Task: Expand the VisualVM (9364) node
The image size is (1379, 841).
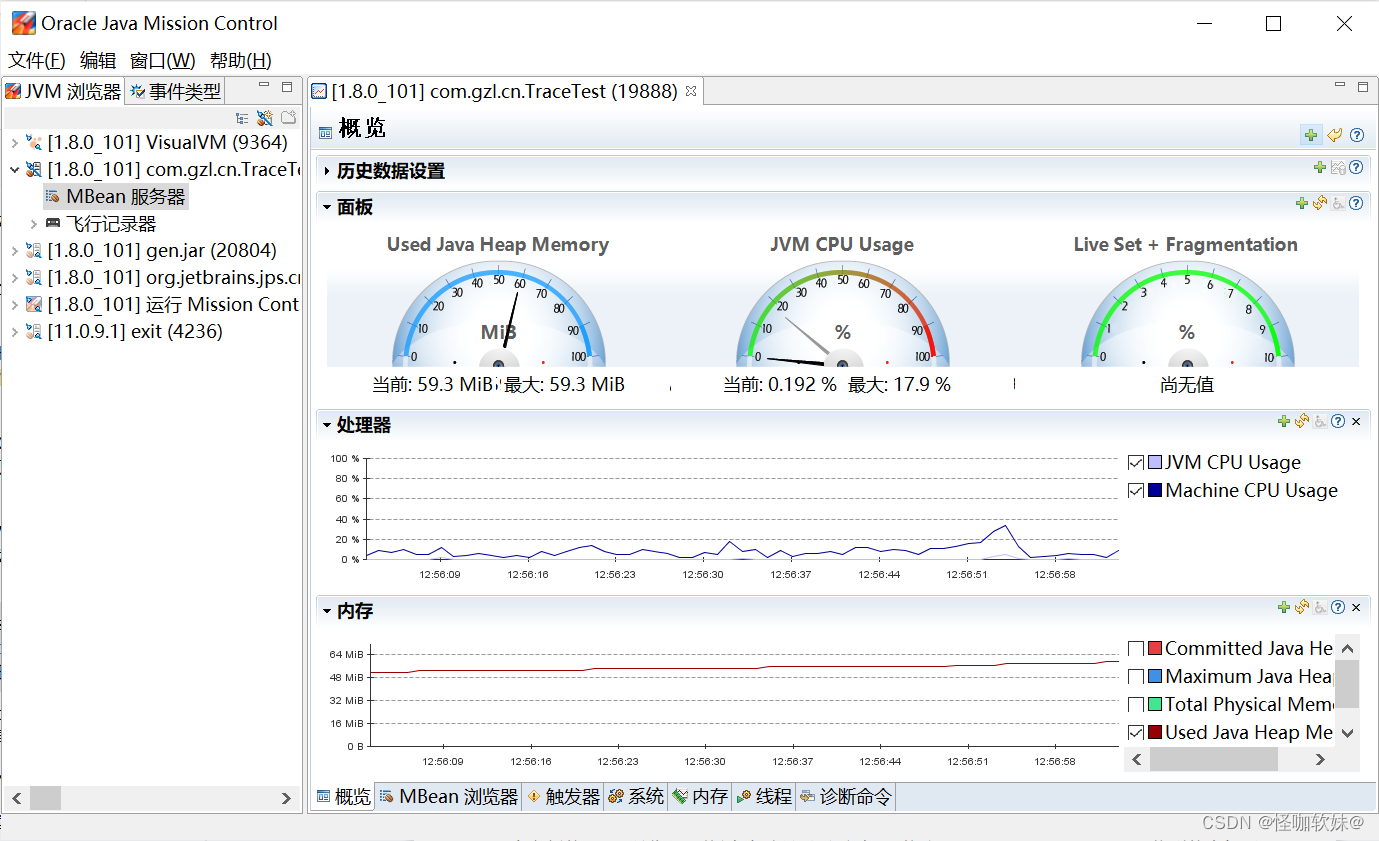Action: tap(14, 143)
